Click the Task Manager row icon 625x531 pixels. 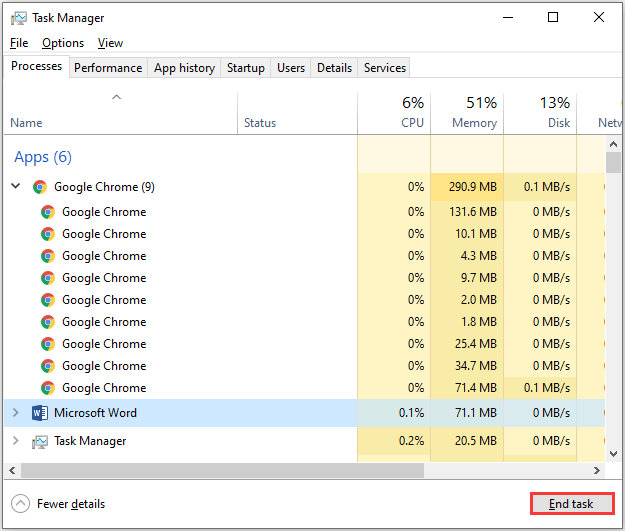40,441
